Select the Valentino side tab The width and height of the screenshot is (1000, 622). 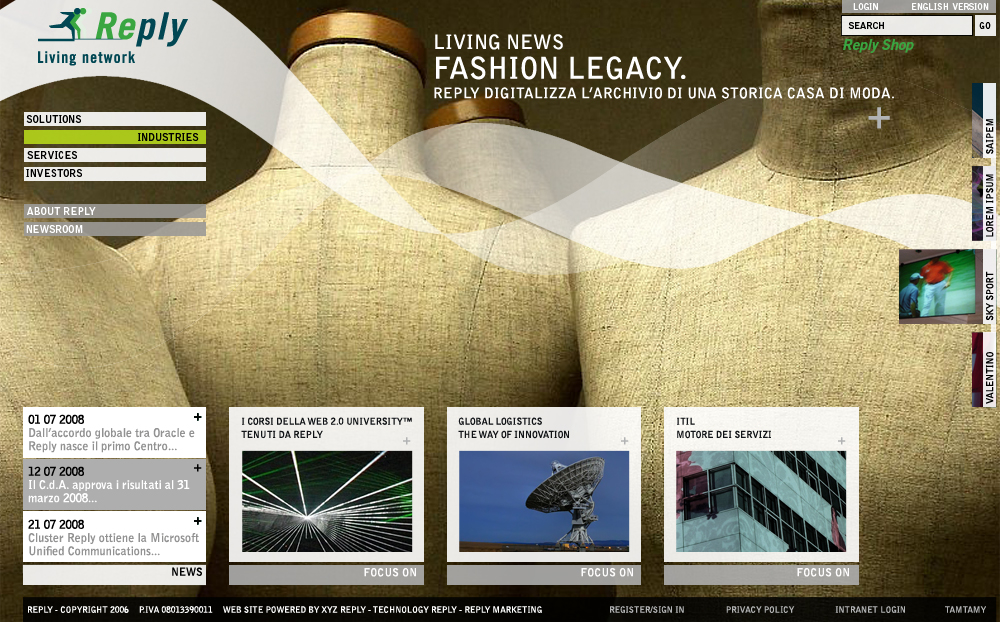tap(984, 369)
